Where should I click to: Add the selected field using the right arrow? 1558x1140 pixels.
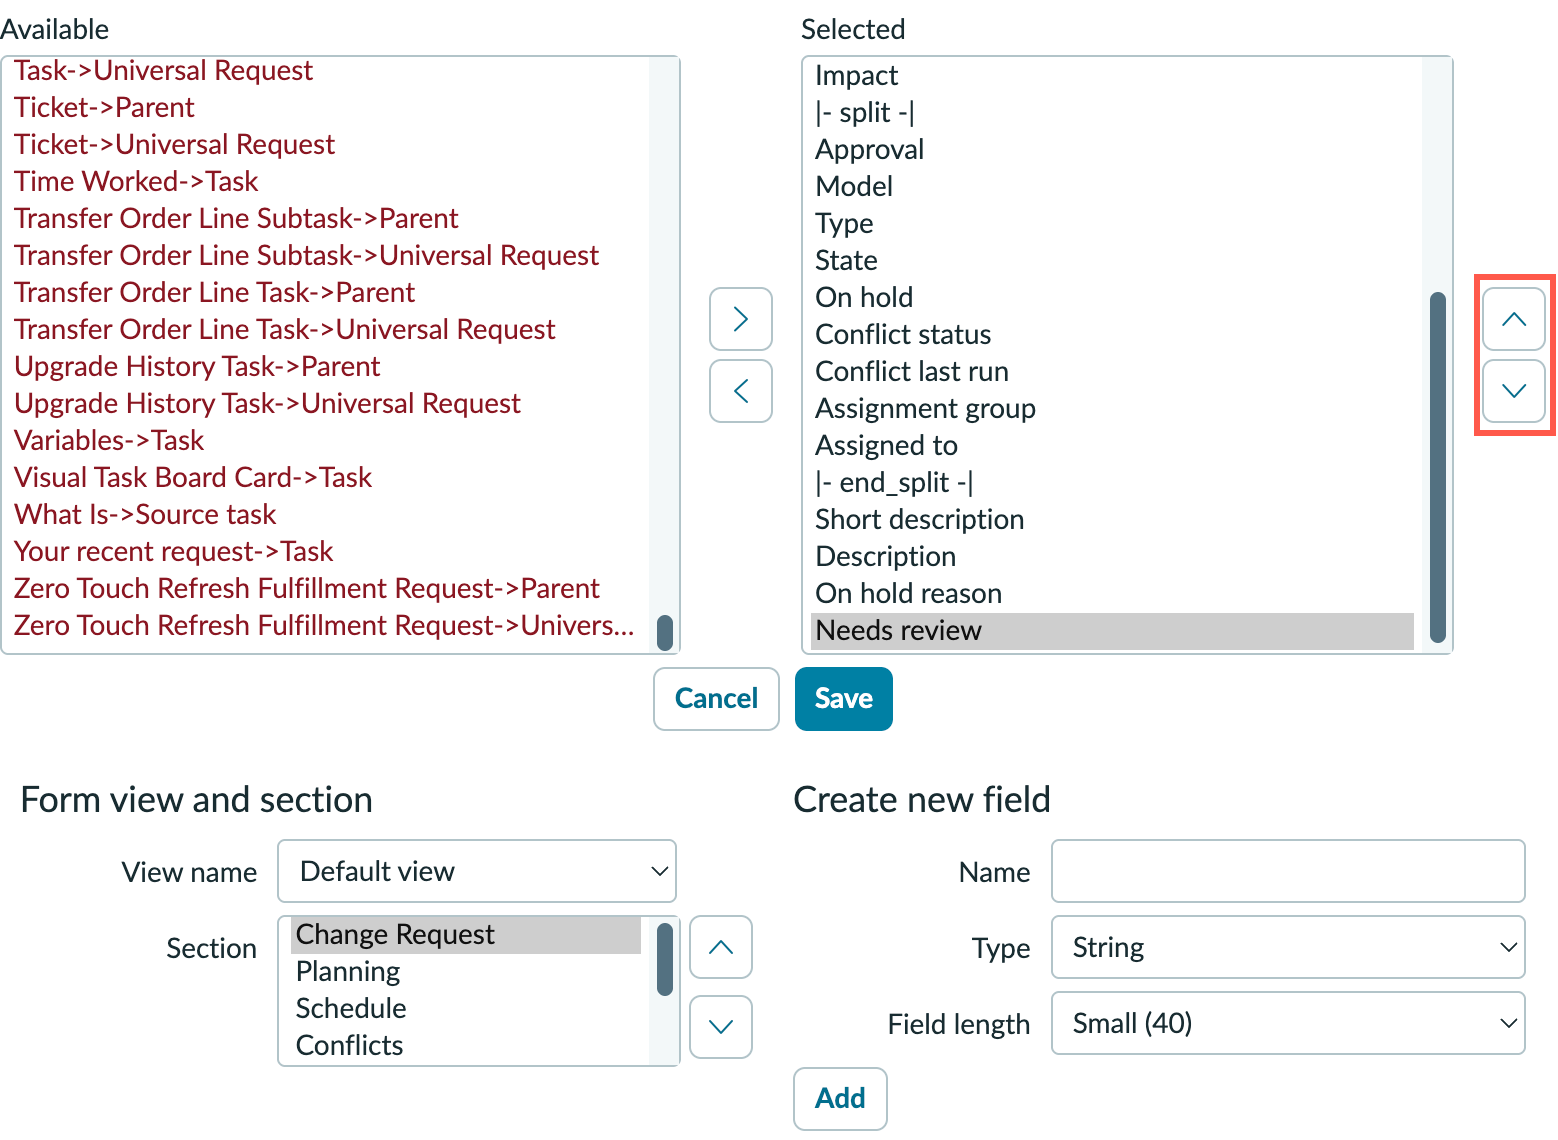(741, 319)
